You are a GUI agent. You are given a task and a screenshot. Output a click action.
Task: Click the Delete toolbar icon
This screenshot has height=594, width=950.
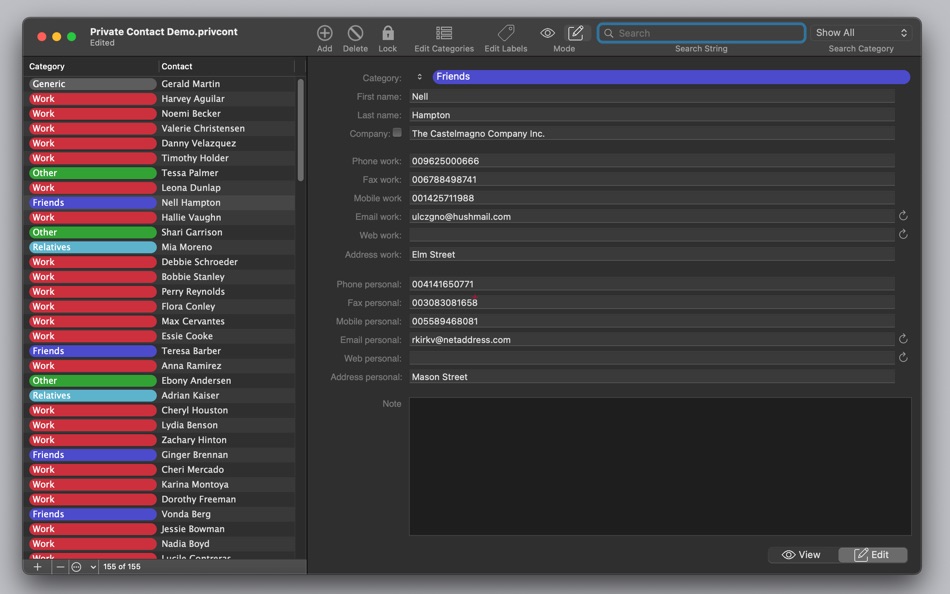356,33
